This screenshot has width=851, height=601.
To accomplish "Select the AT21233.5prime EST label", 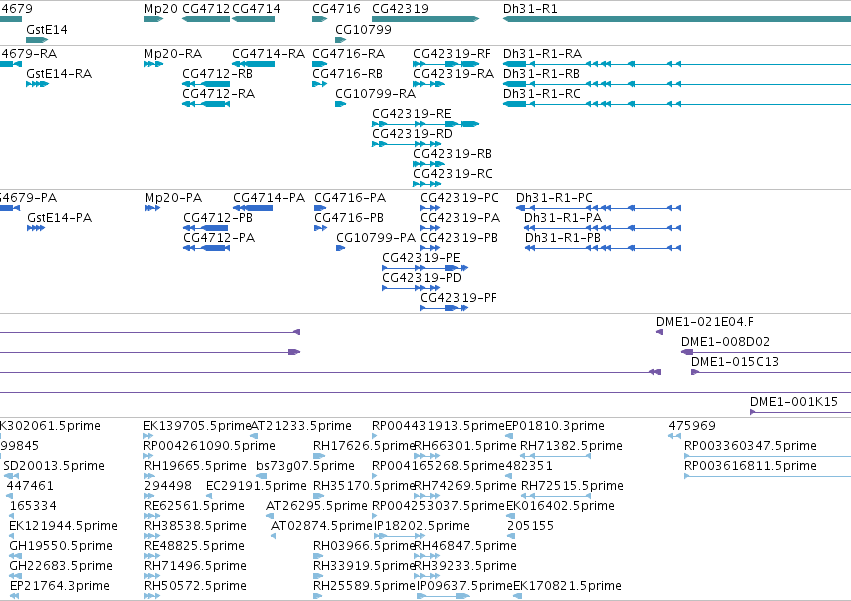I will pos(301,426).
